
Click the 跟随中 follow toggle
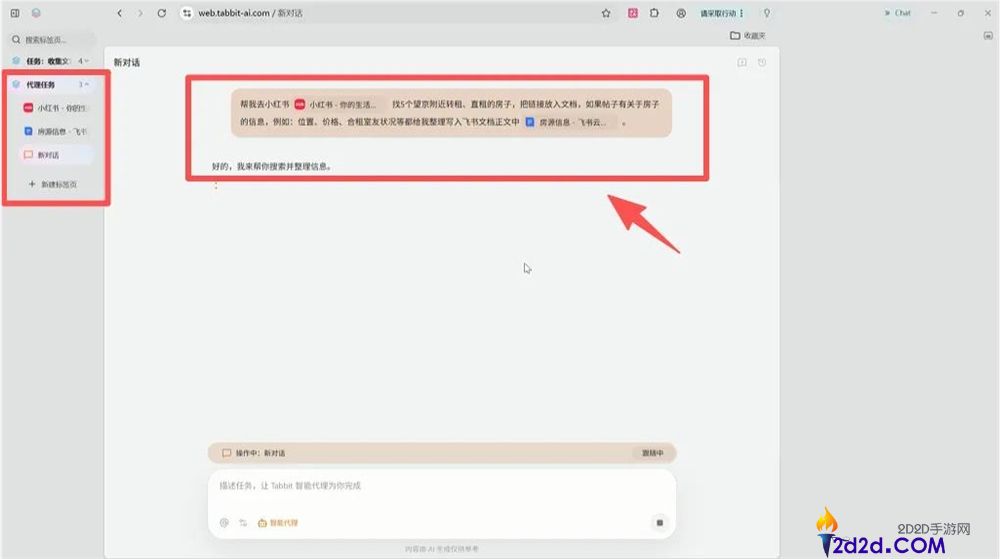(652, 453)
